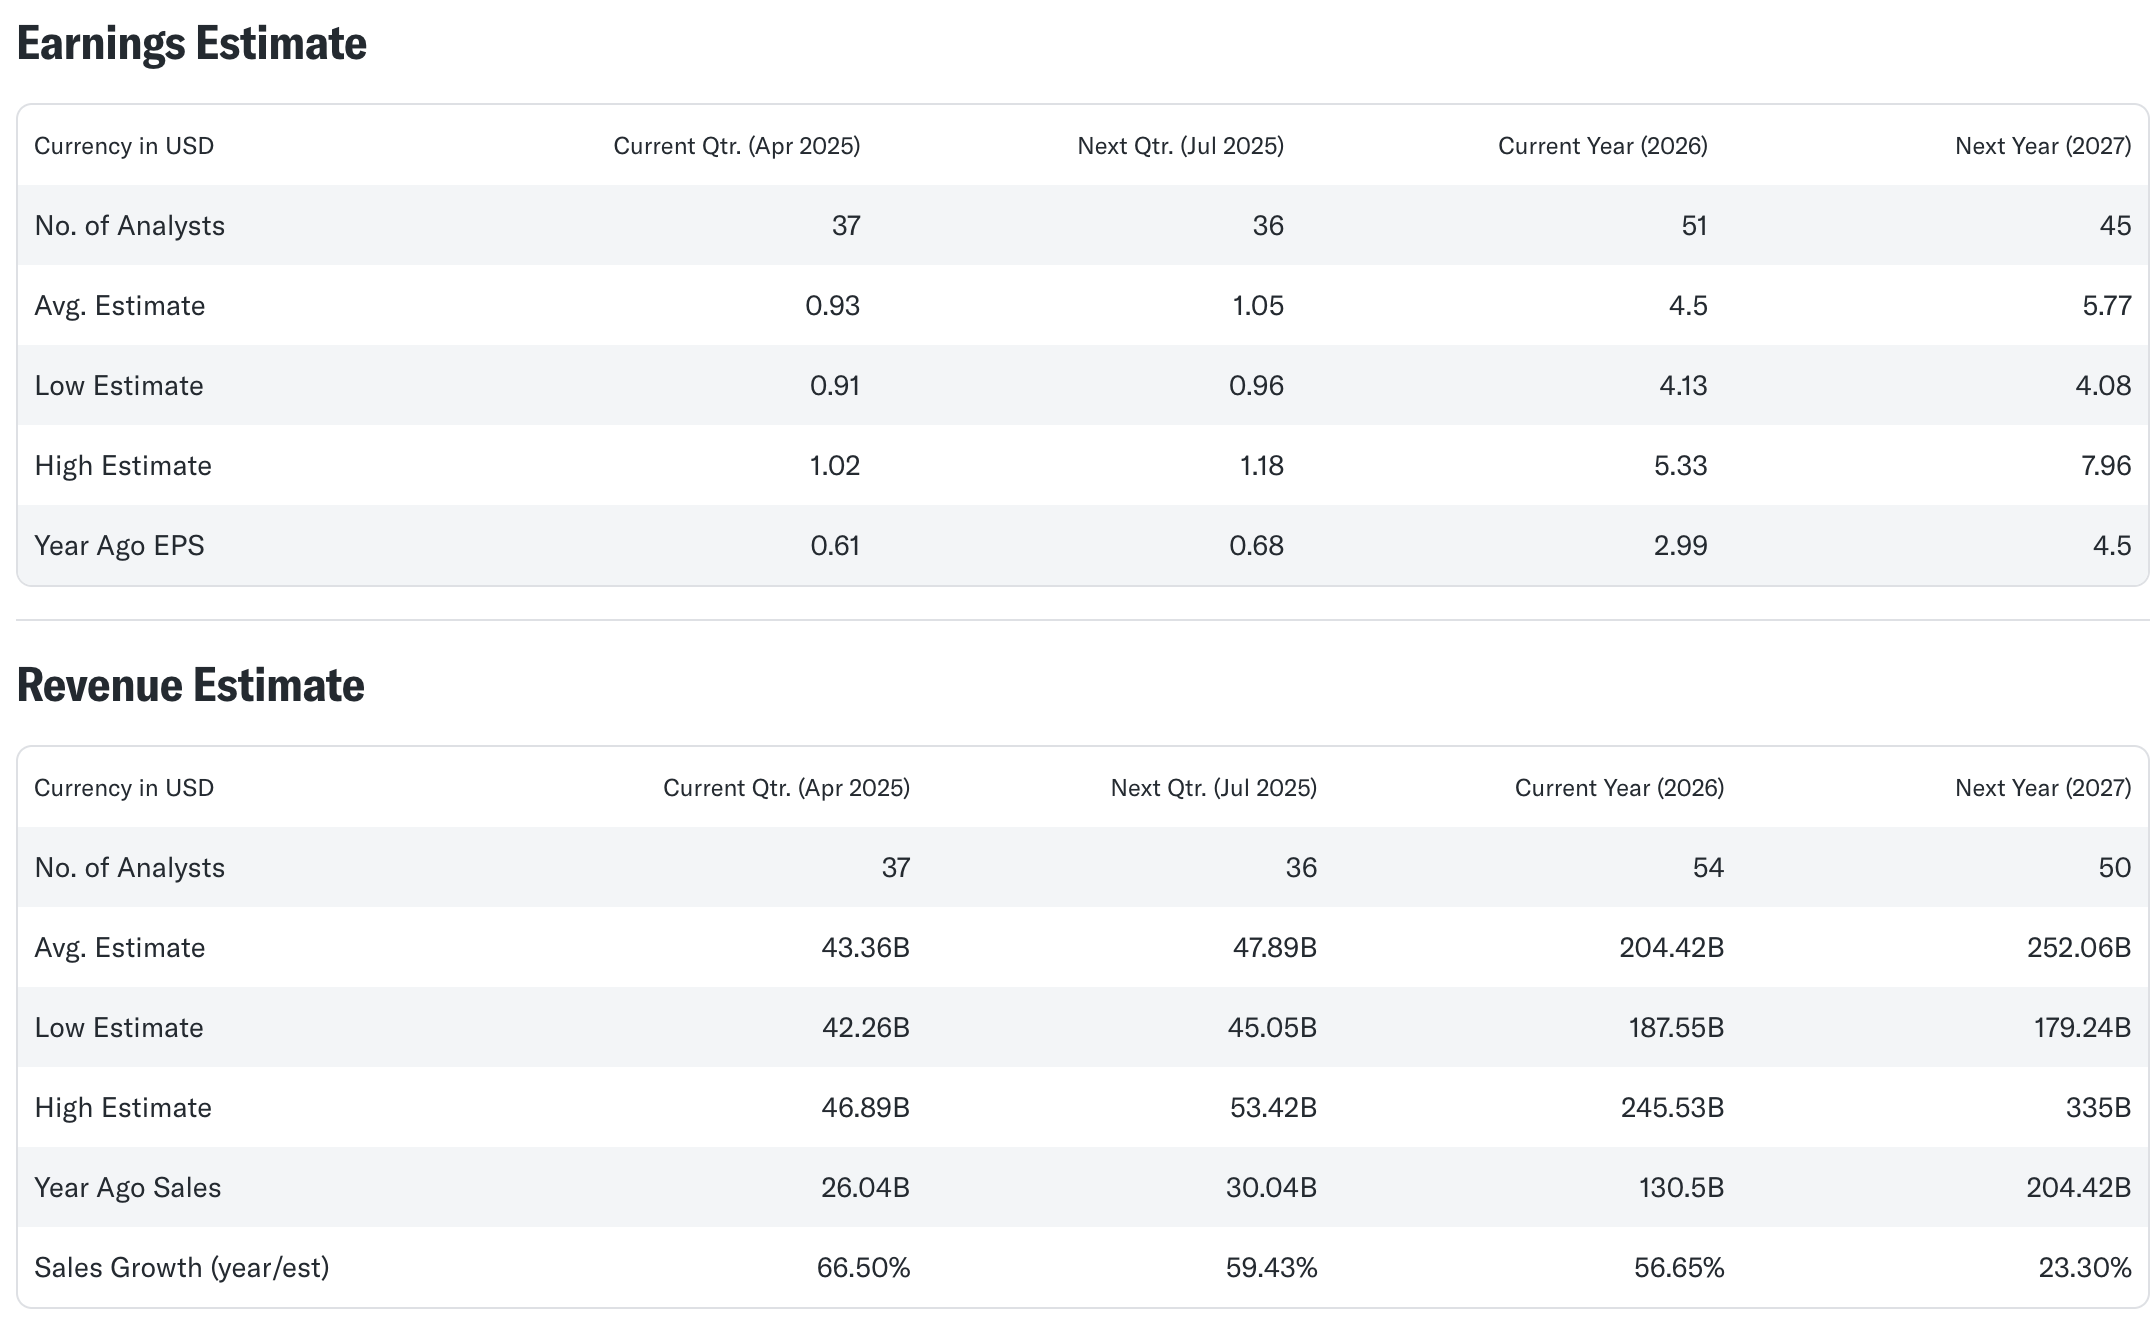
Task: Click revenue Next Qtr. (Jul 2025) header
Action: coord(1213,788)
